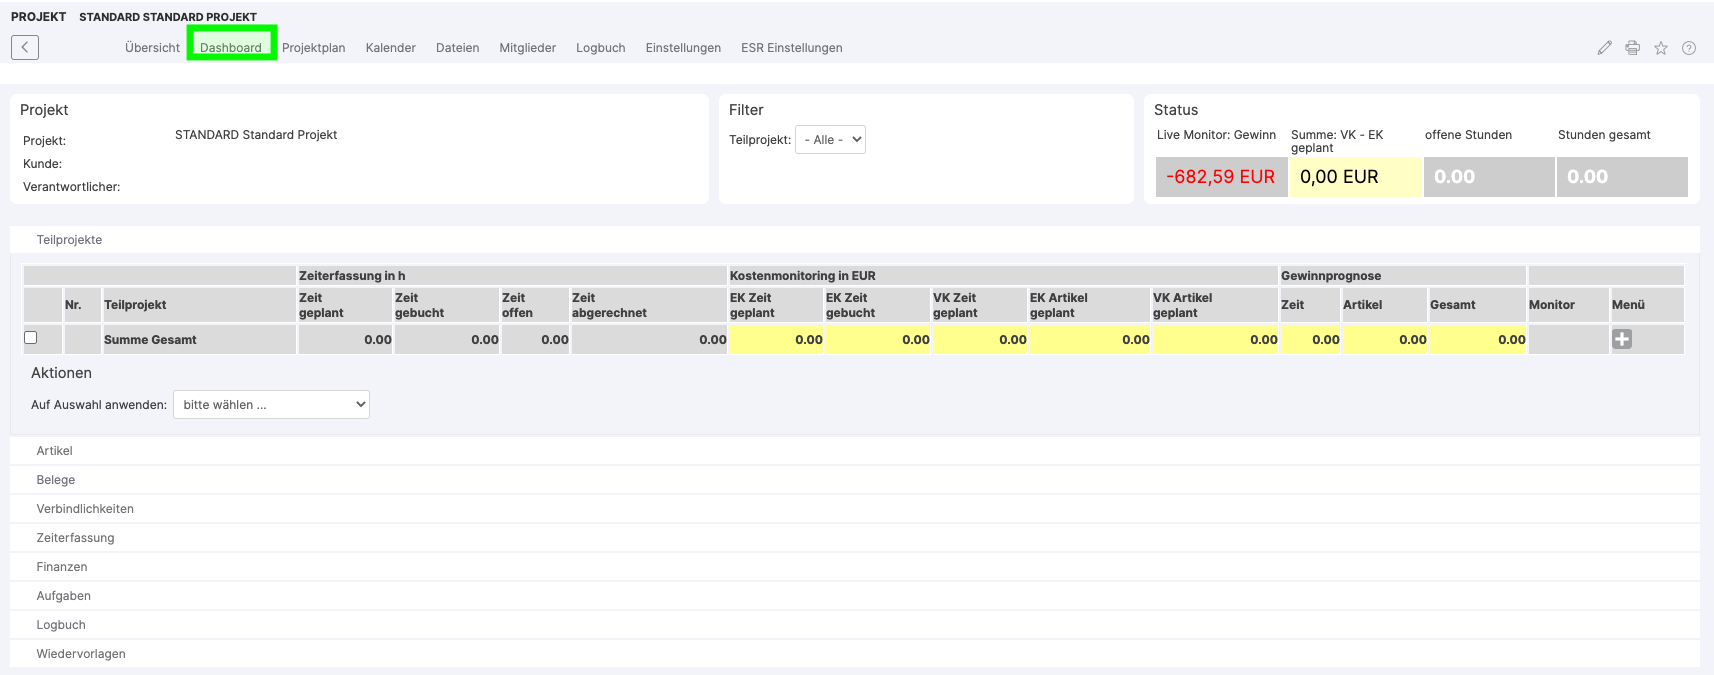Image resolution: width=1714 pixels, height=675 pixels.
Task: Open the 'Auf Auswahl anwenden' dropdown
Action: tap(271, 405)
